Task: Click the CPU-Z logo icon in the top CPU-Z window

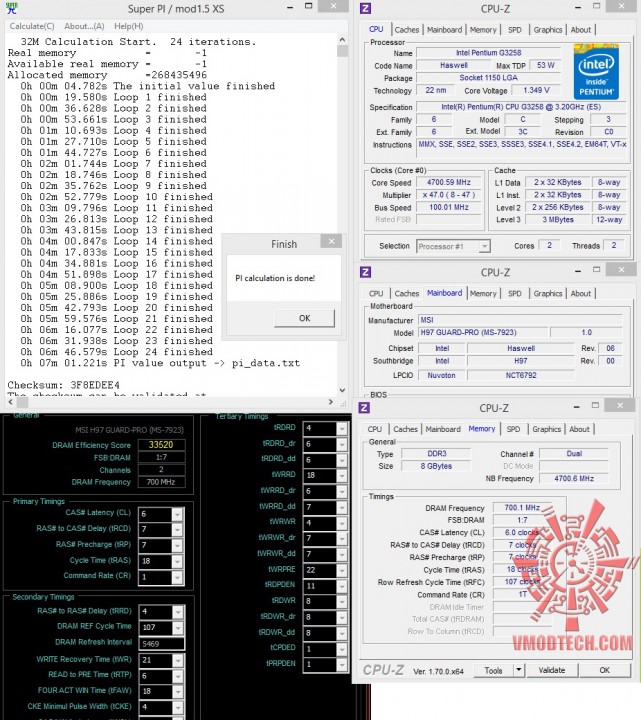Action: [365, 8]
